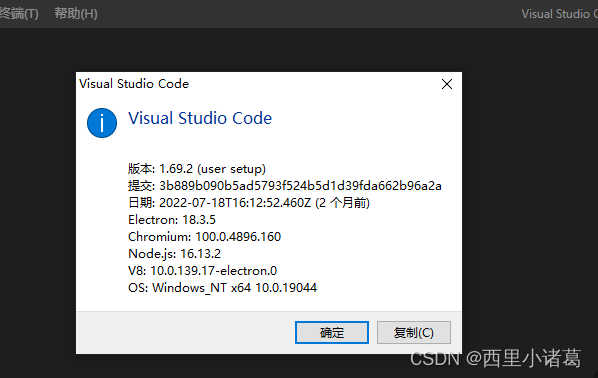Confirm the dialog with 确定 button
The width and height of the screenshot is (598, 378).
point(332,332)
